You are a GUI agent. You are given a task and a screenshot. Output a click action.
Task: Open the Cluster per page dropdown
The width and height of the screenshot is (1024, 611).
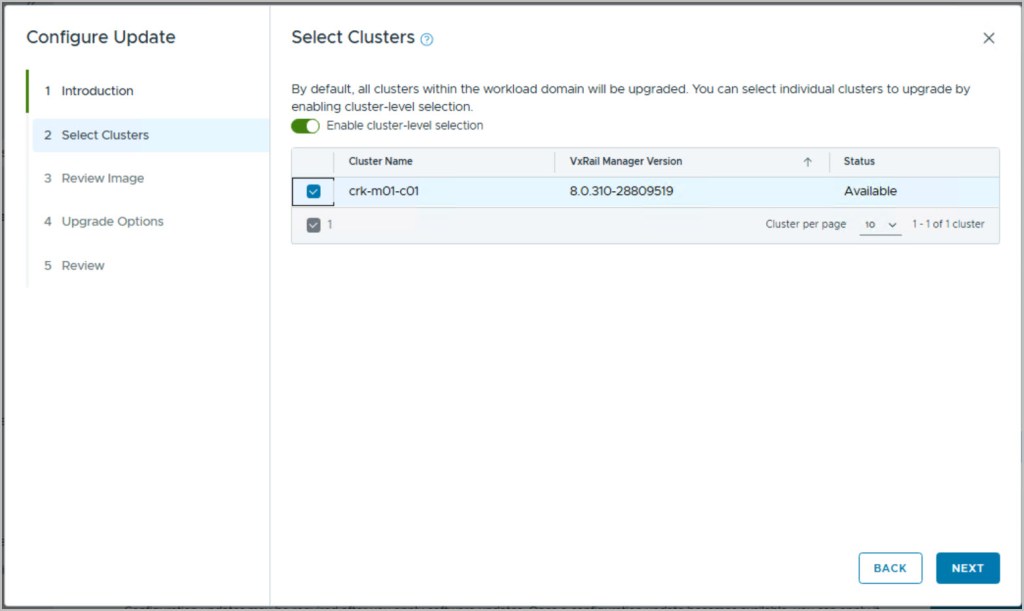coord(880,225)
